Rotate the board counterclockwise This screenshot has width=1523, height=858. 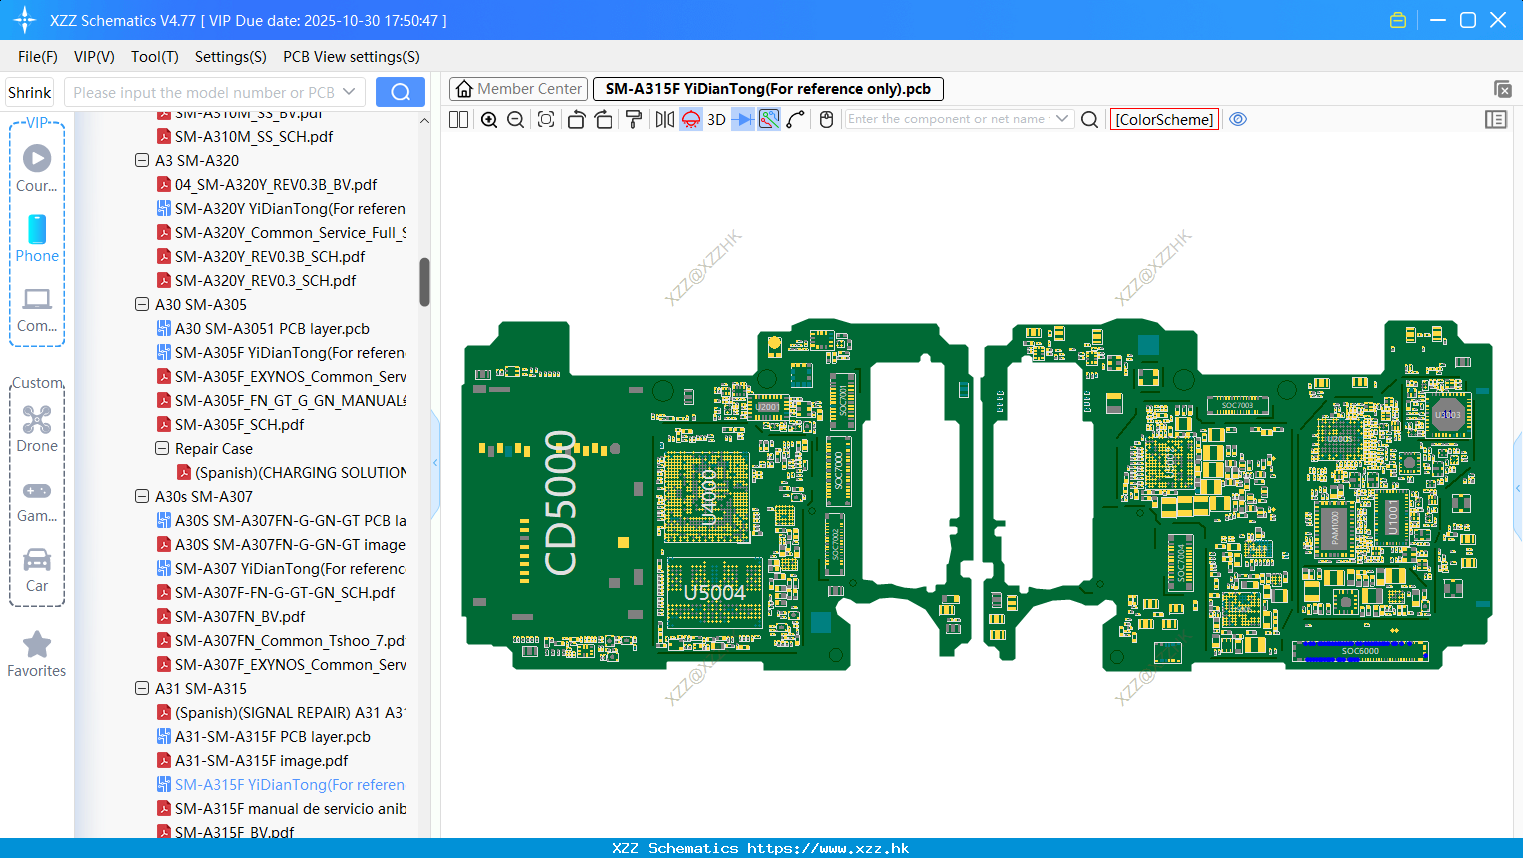[x=576, y=119]
